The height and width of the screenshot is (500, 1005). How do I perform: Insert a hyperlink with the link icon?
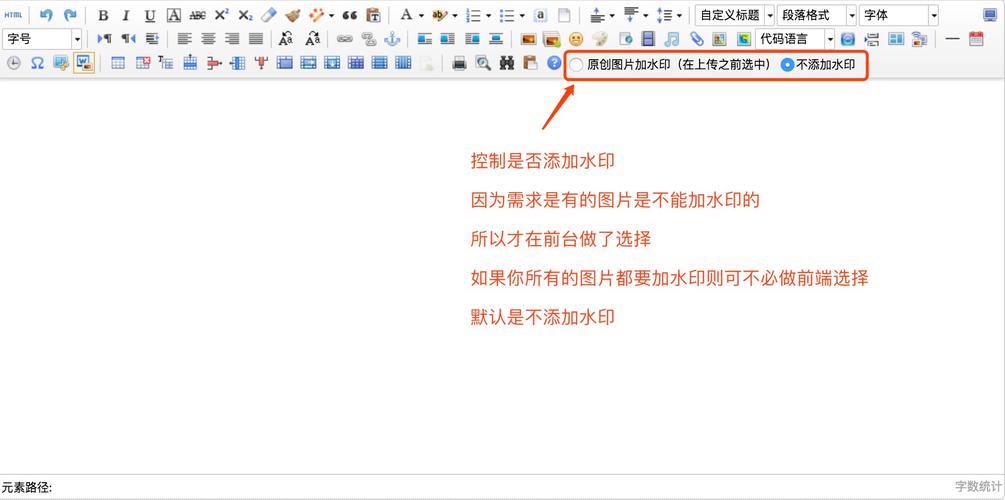coord(345,39)
